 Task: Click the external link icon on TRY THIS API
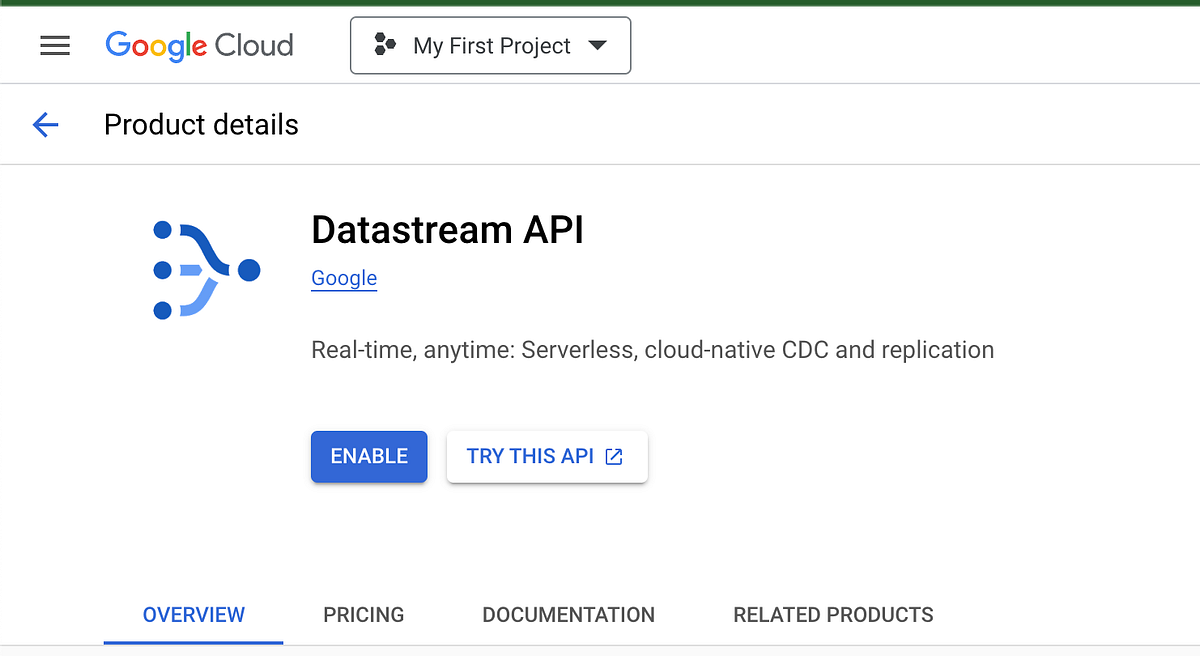[x=614, y=456]
